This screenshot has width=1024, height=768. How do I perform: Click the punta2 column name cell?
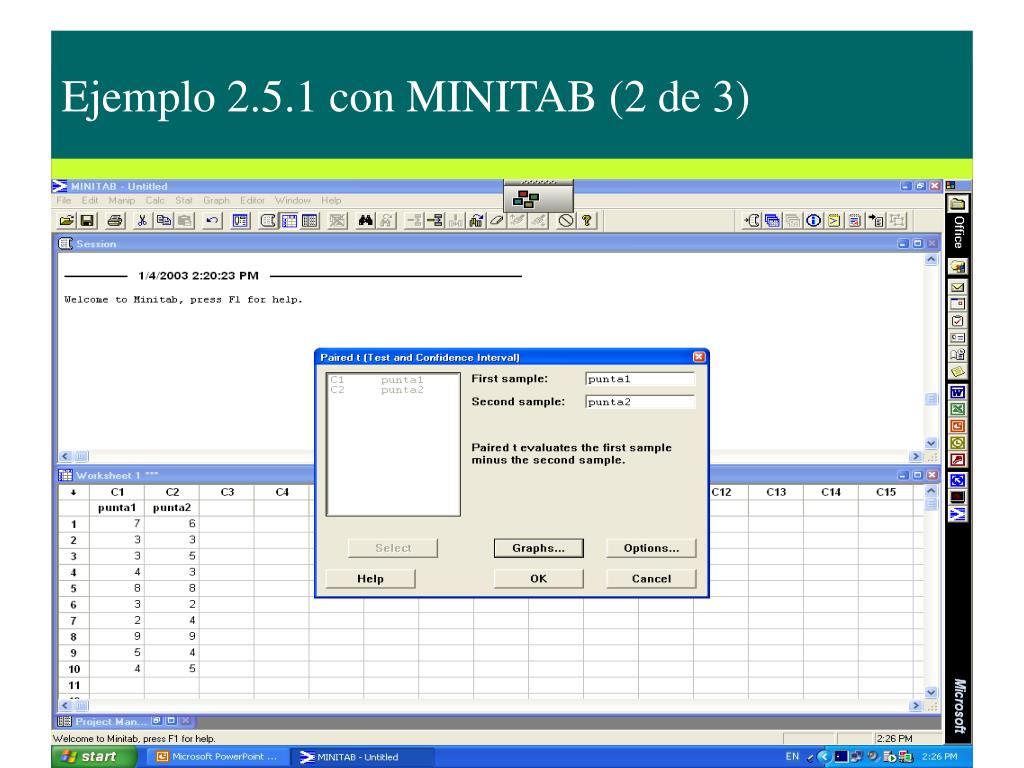pos(172,507)
